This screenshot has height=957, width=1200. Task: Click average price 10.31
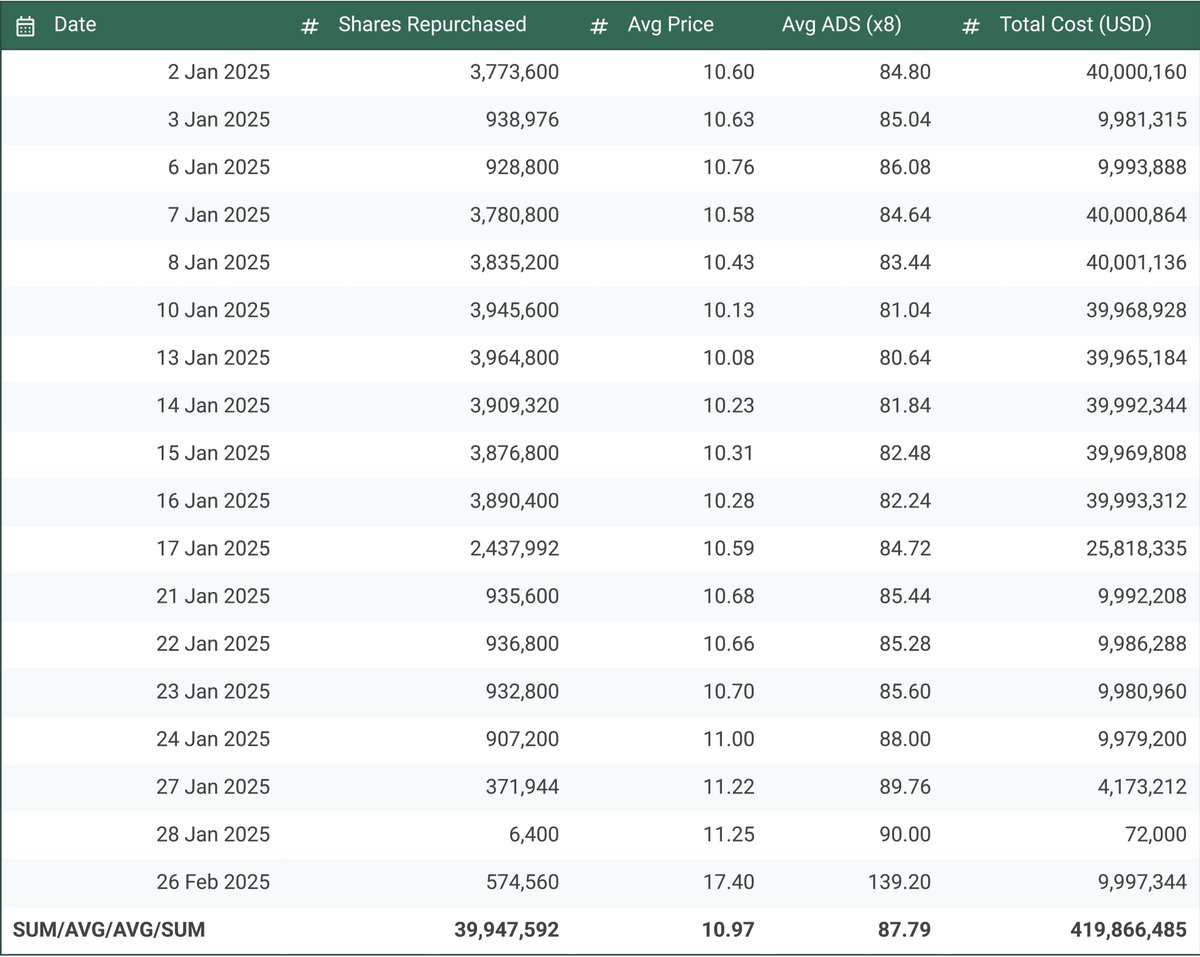729,453
